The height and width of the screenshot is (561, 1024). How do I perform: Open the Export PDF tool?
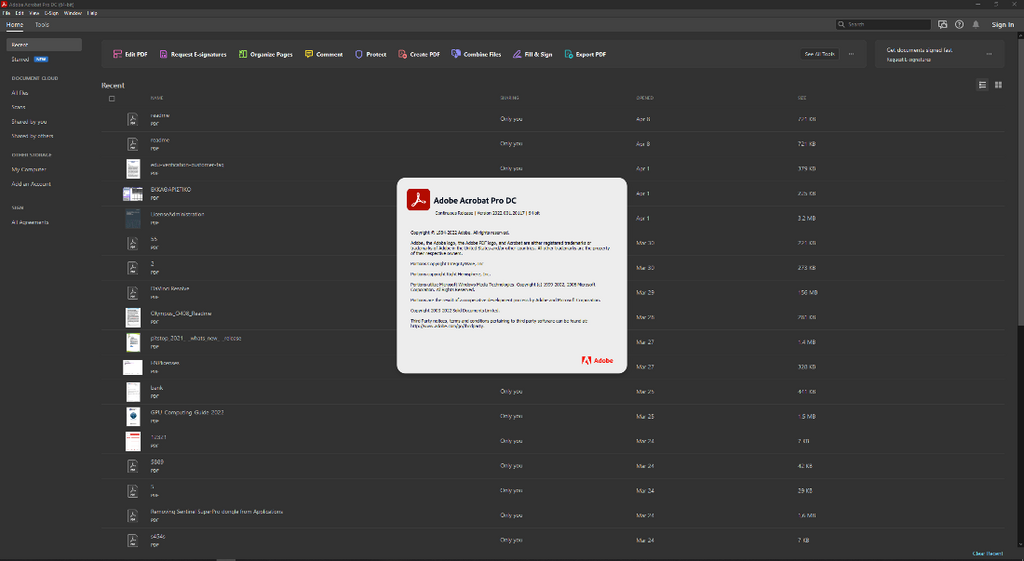(585, 54)
